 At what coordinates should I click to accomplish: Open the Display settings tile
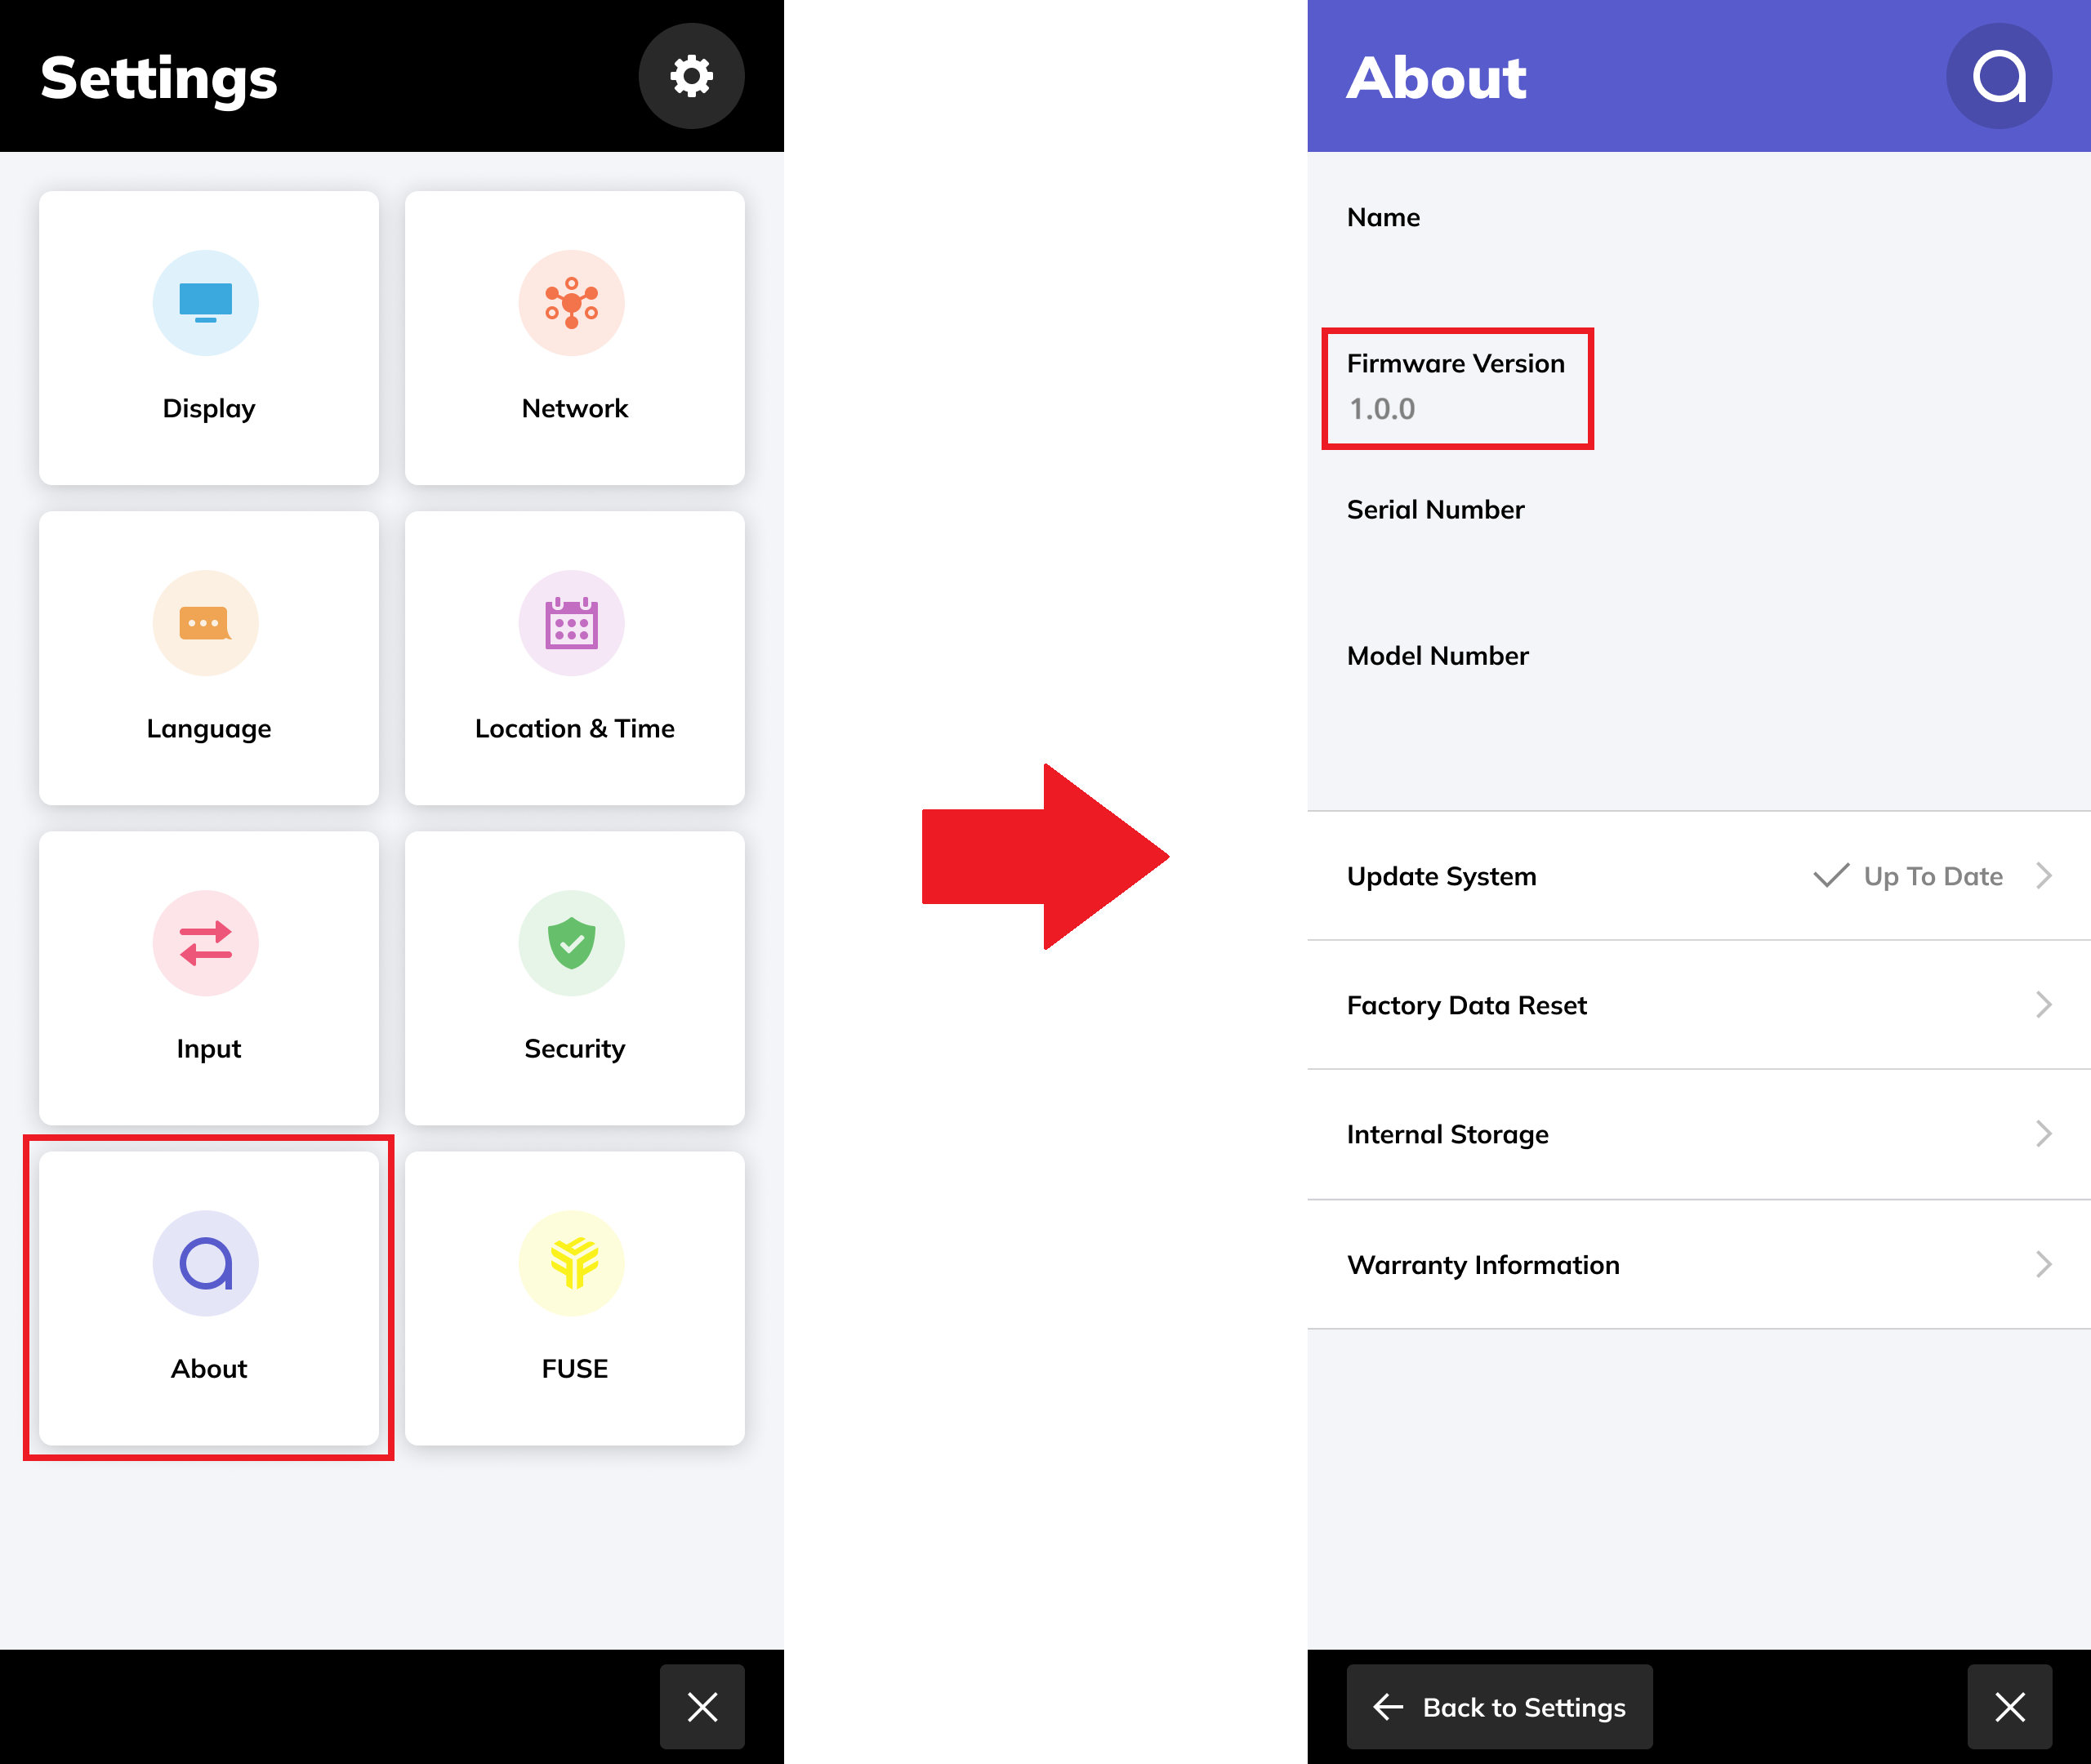tap(208, 338)
